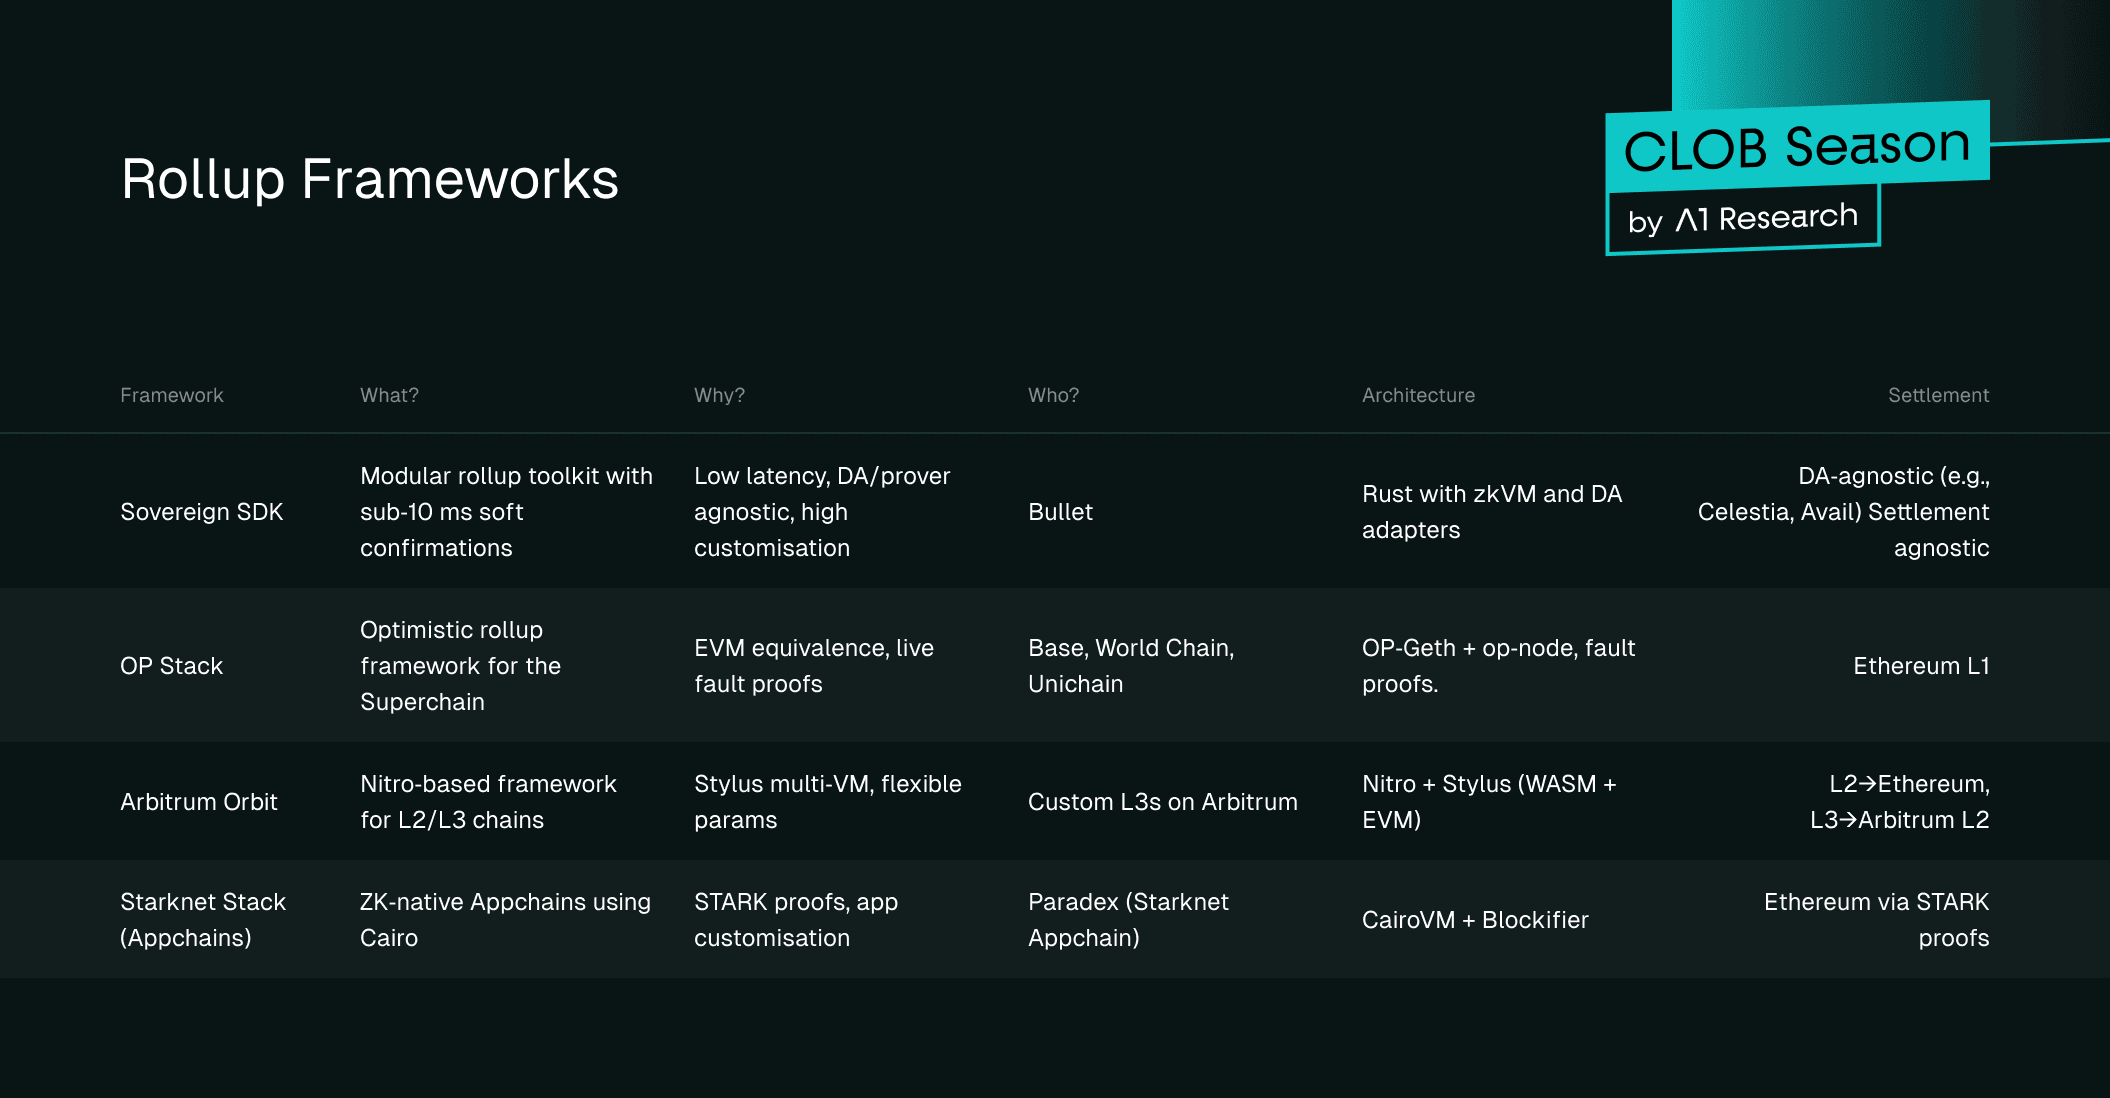Select the What? column header
The width and height of the screenshot is (2110, 1098).
click(x=389, y=395)
